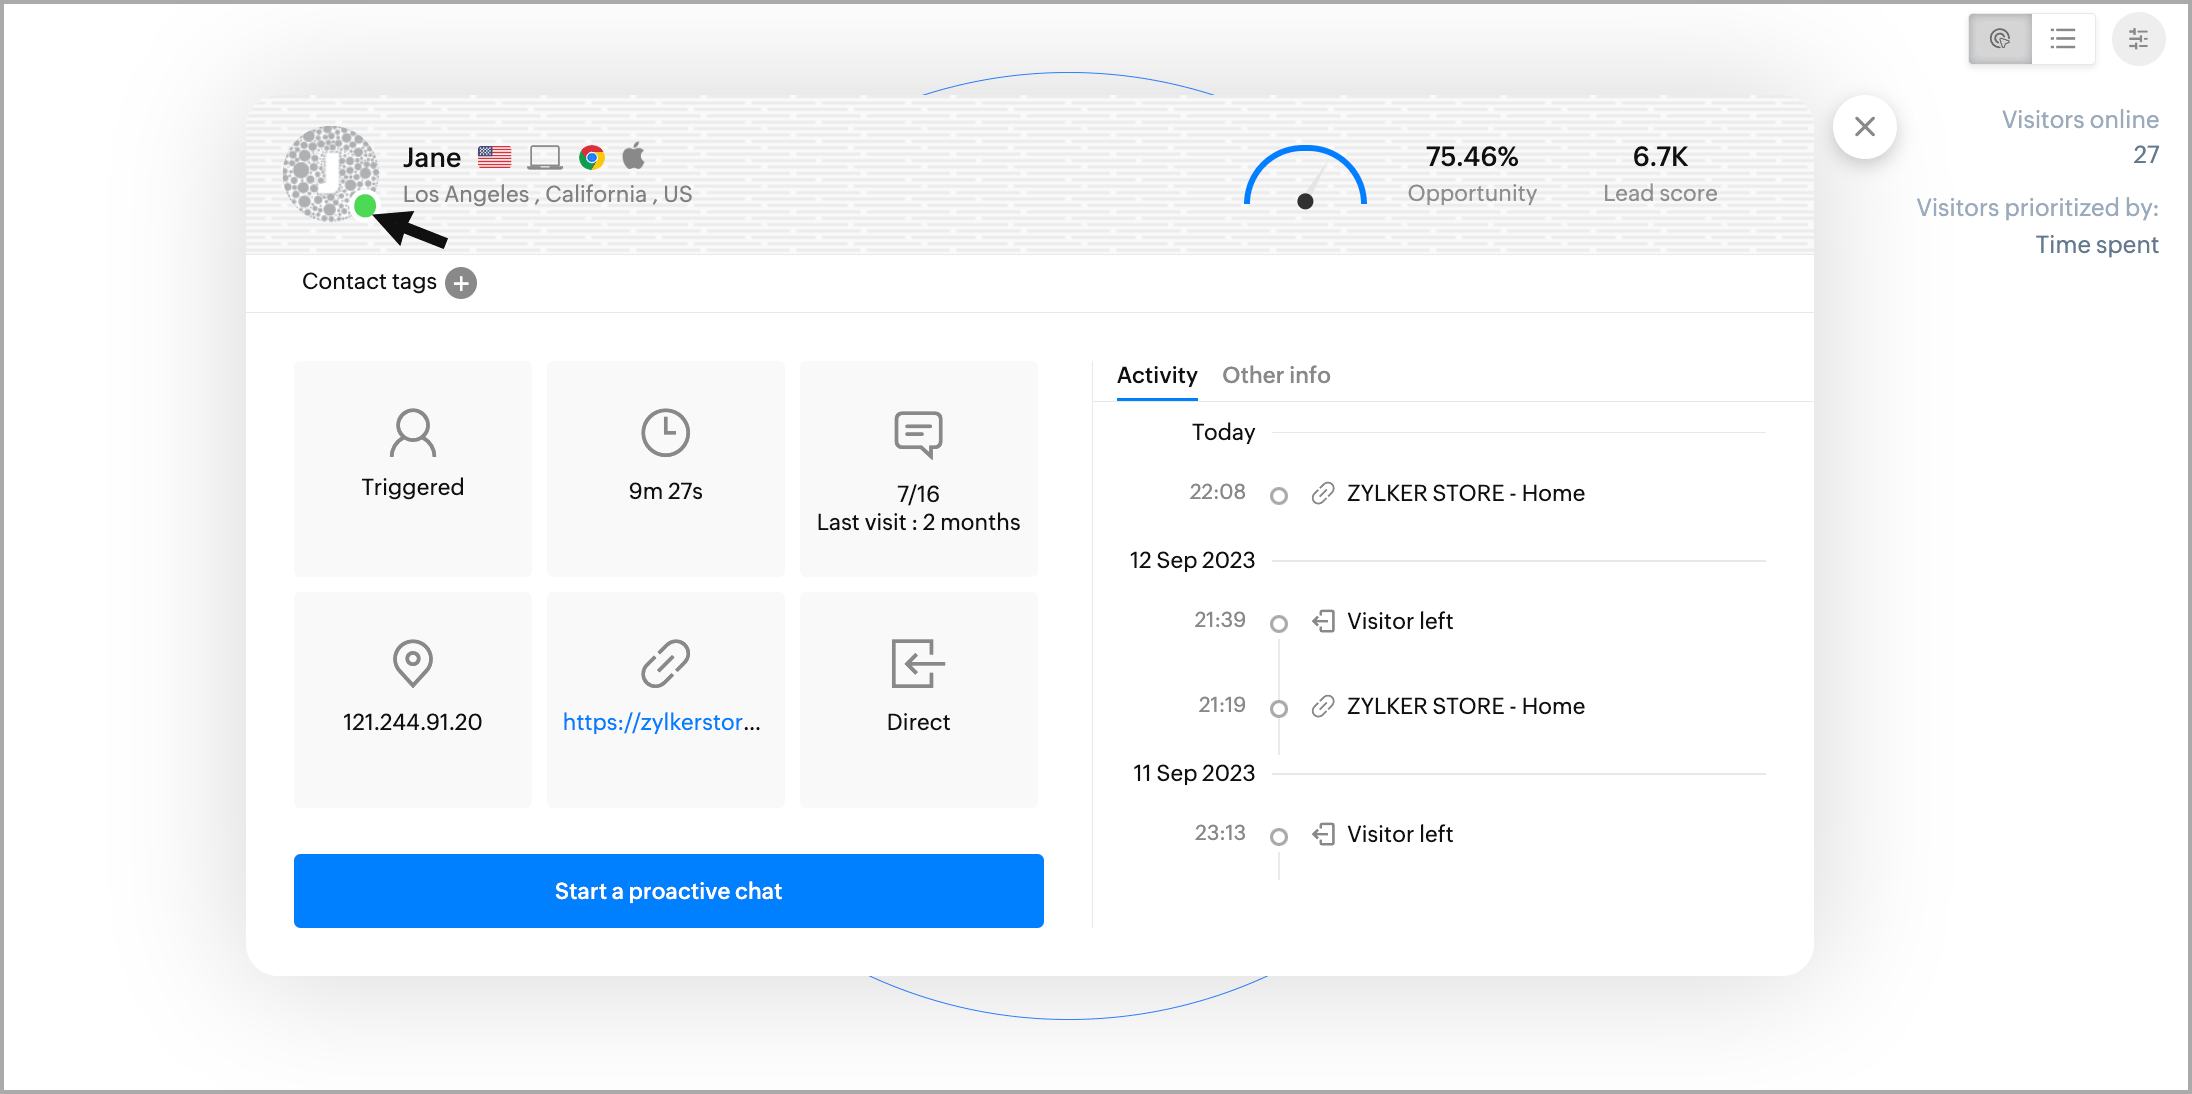Click the time spent clock icon
2192x1094 pixels.
tap(665, 433)
